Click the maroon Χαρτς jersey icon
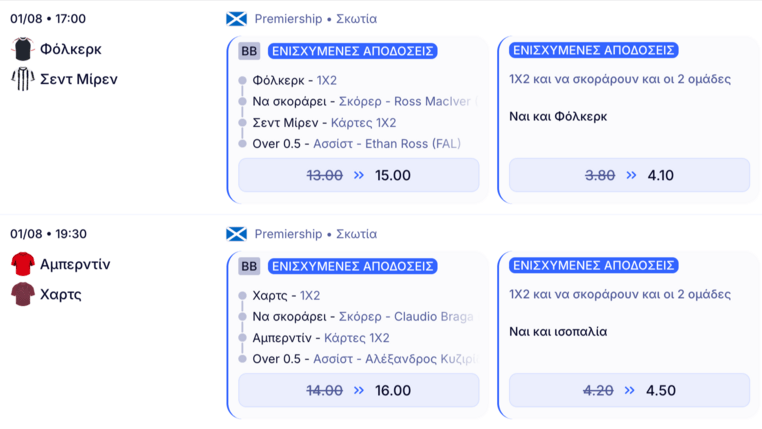 [x=22, y=294]
